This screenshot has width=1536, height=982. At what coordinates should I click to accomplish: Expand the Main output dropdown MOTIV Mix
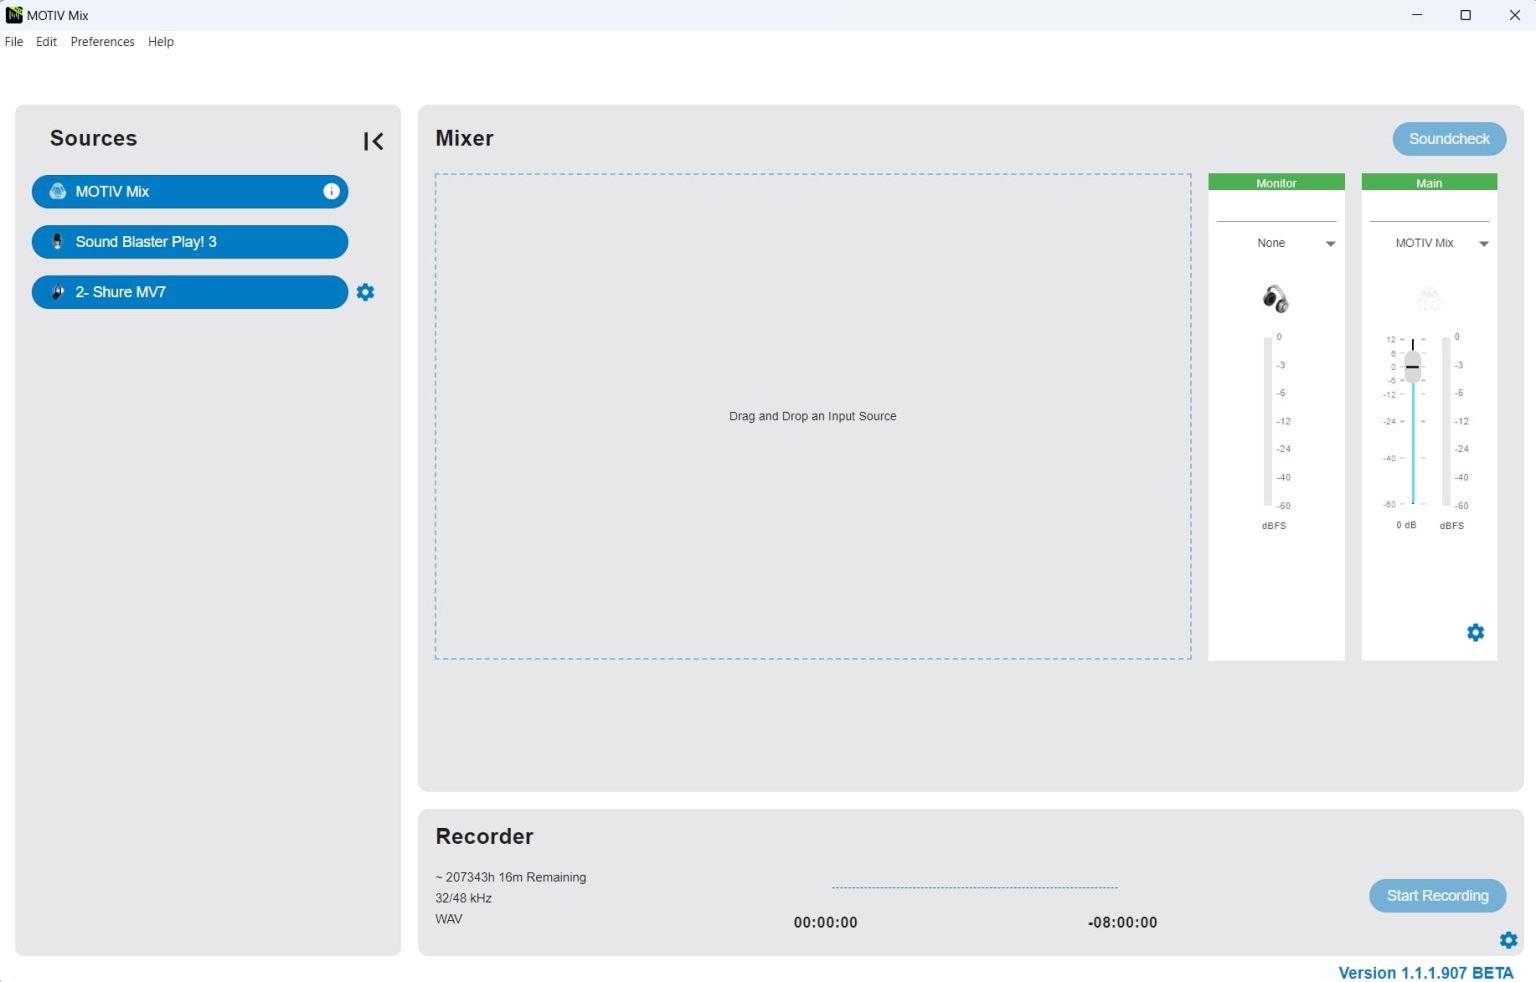(1483, 244)
